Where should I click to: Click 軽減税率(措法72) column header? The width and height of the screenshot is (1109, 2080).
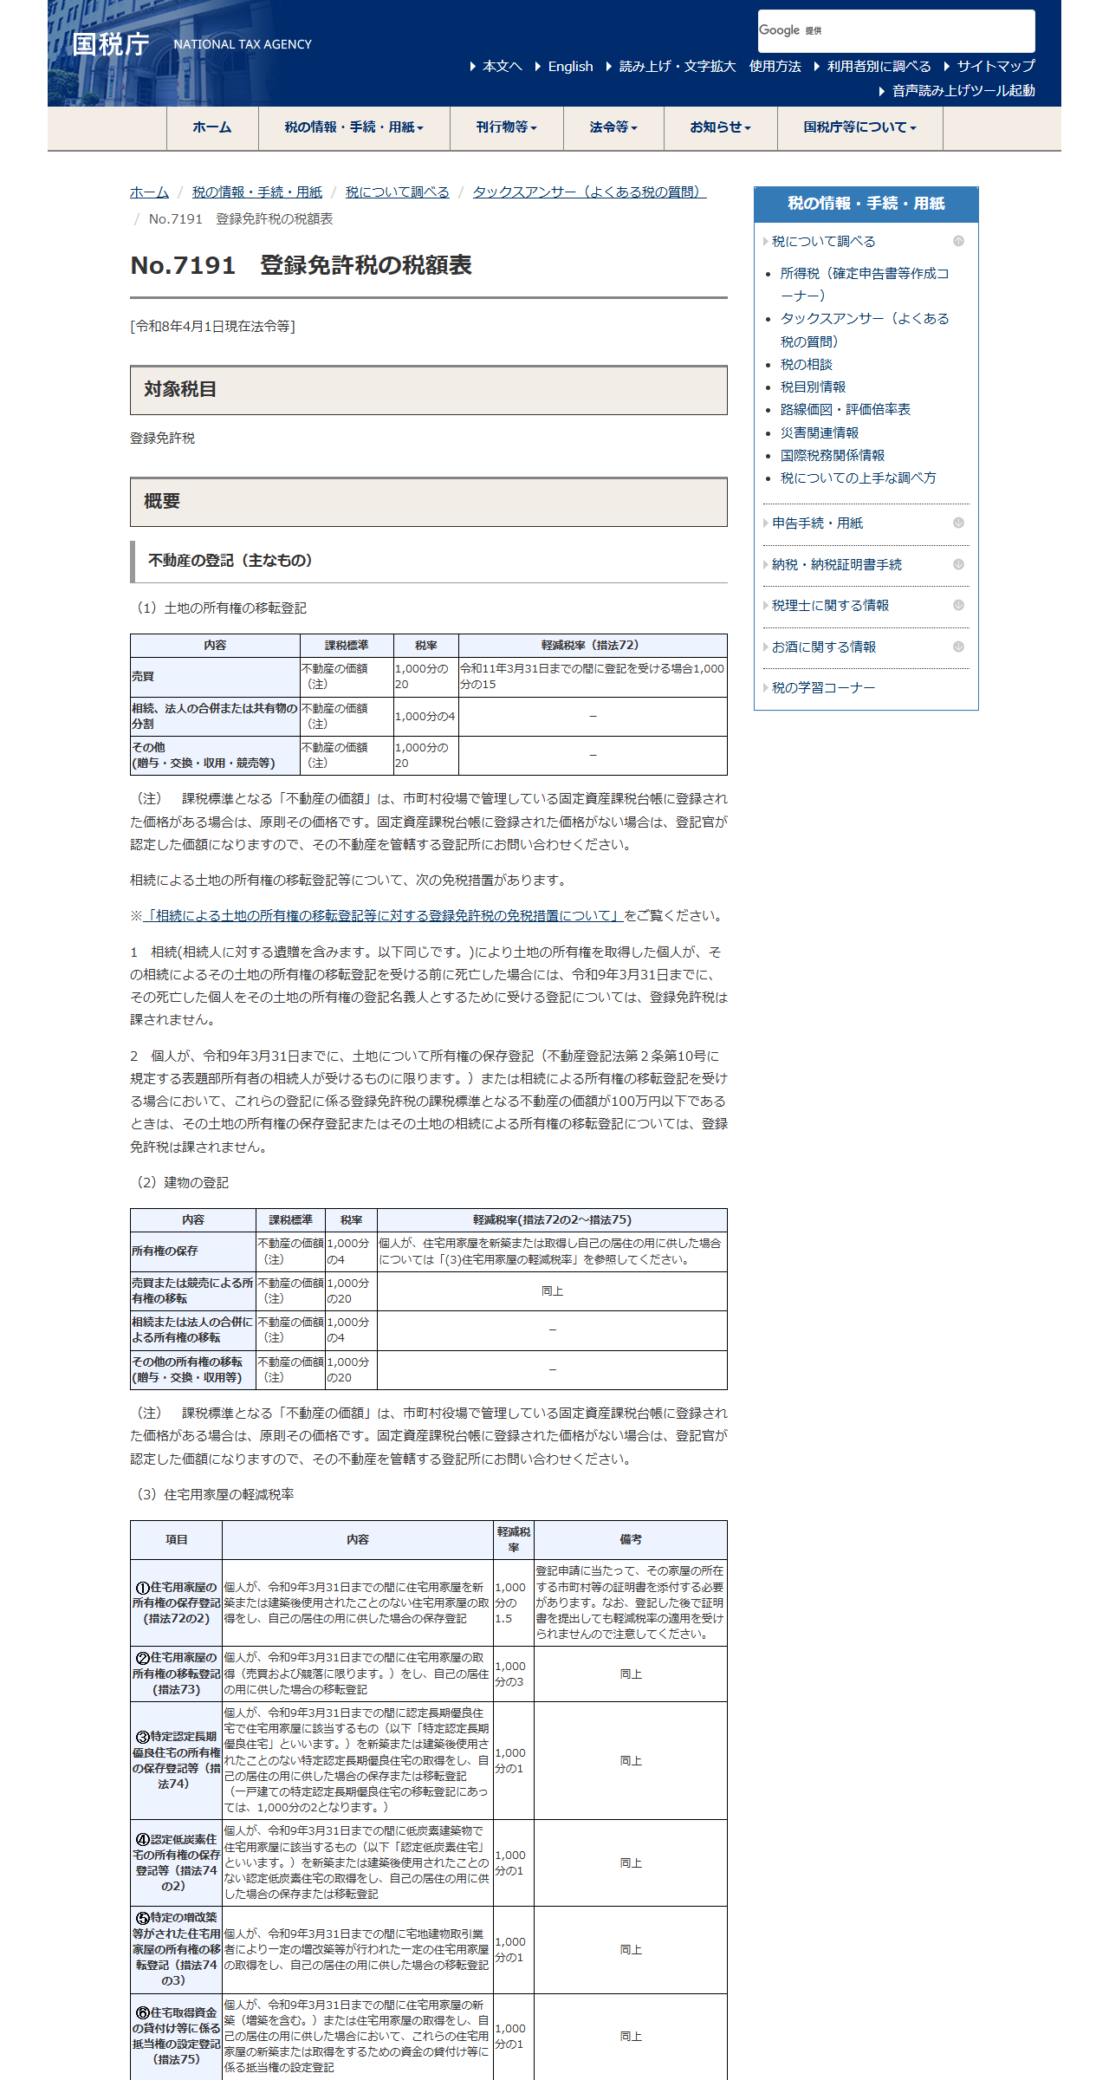[x=592, y=645]
